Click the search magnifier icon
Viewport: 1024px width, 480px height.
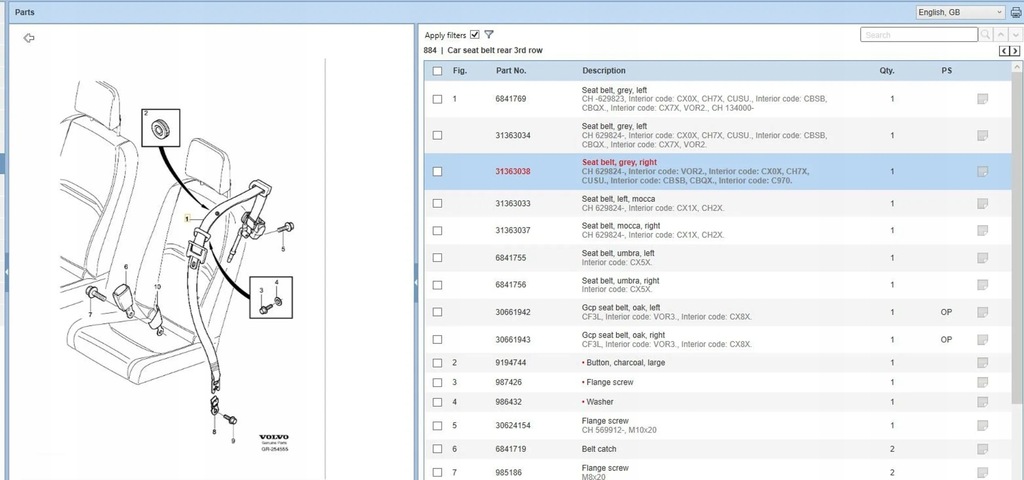tap(986, 35)
